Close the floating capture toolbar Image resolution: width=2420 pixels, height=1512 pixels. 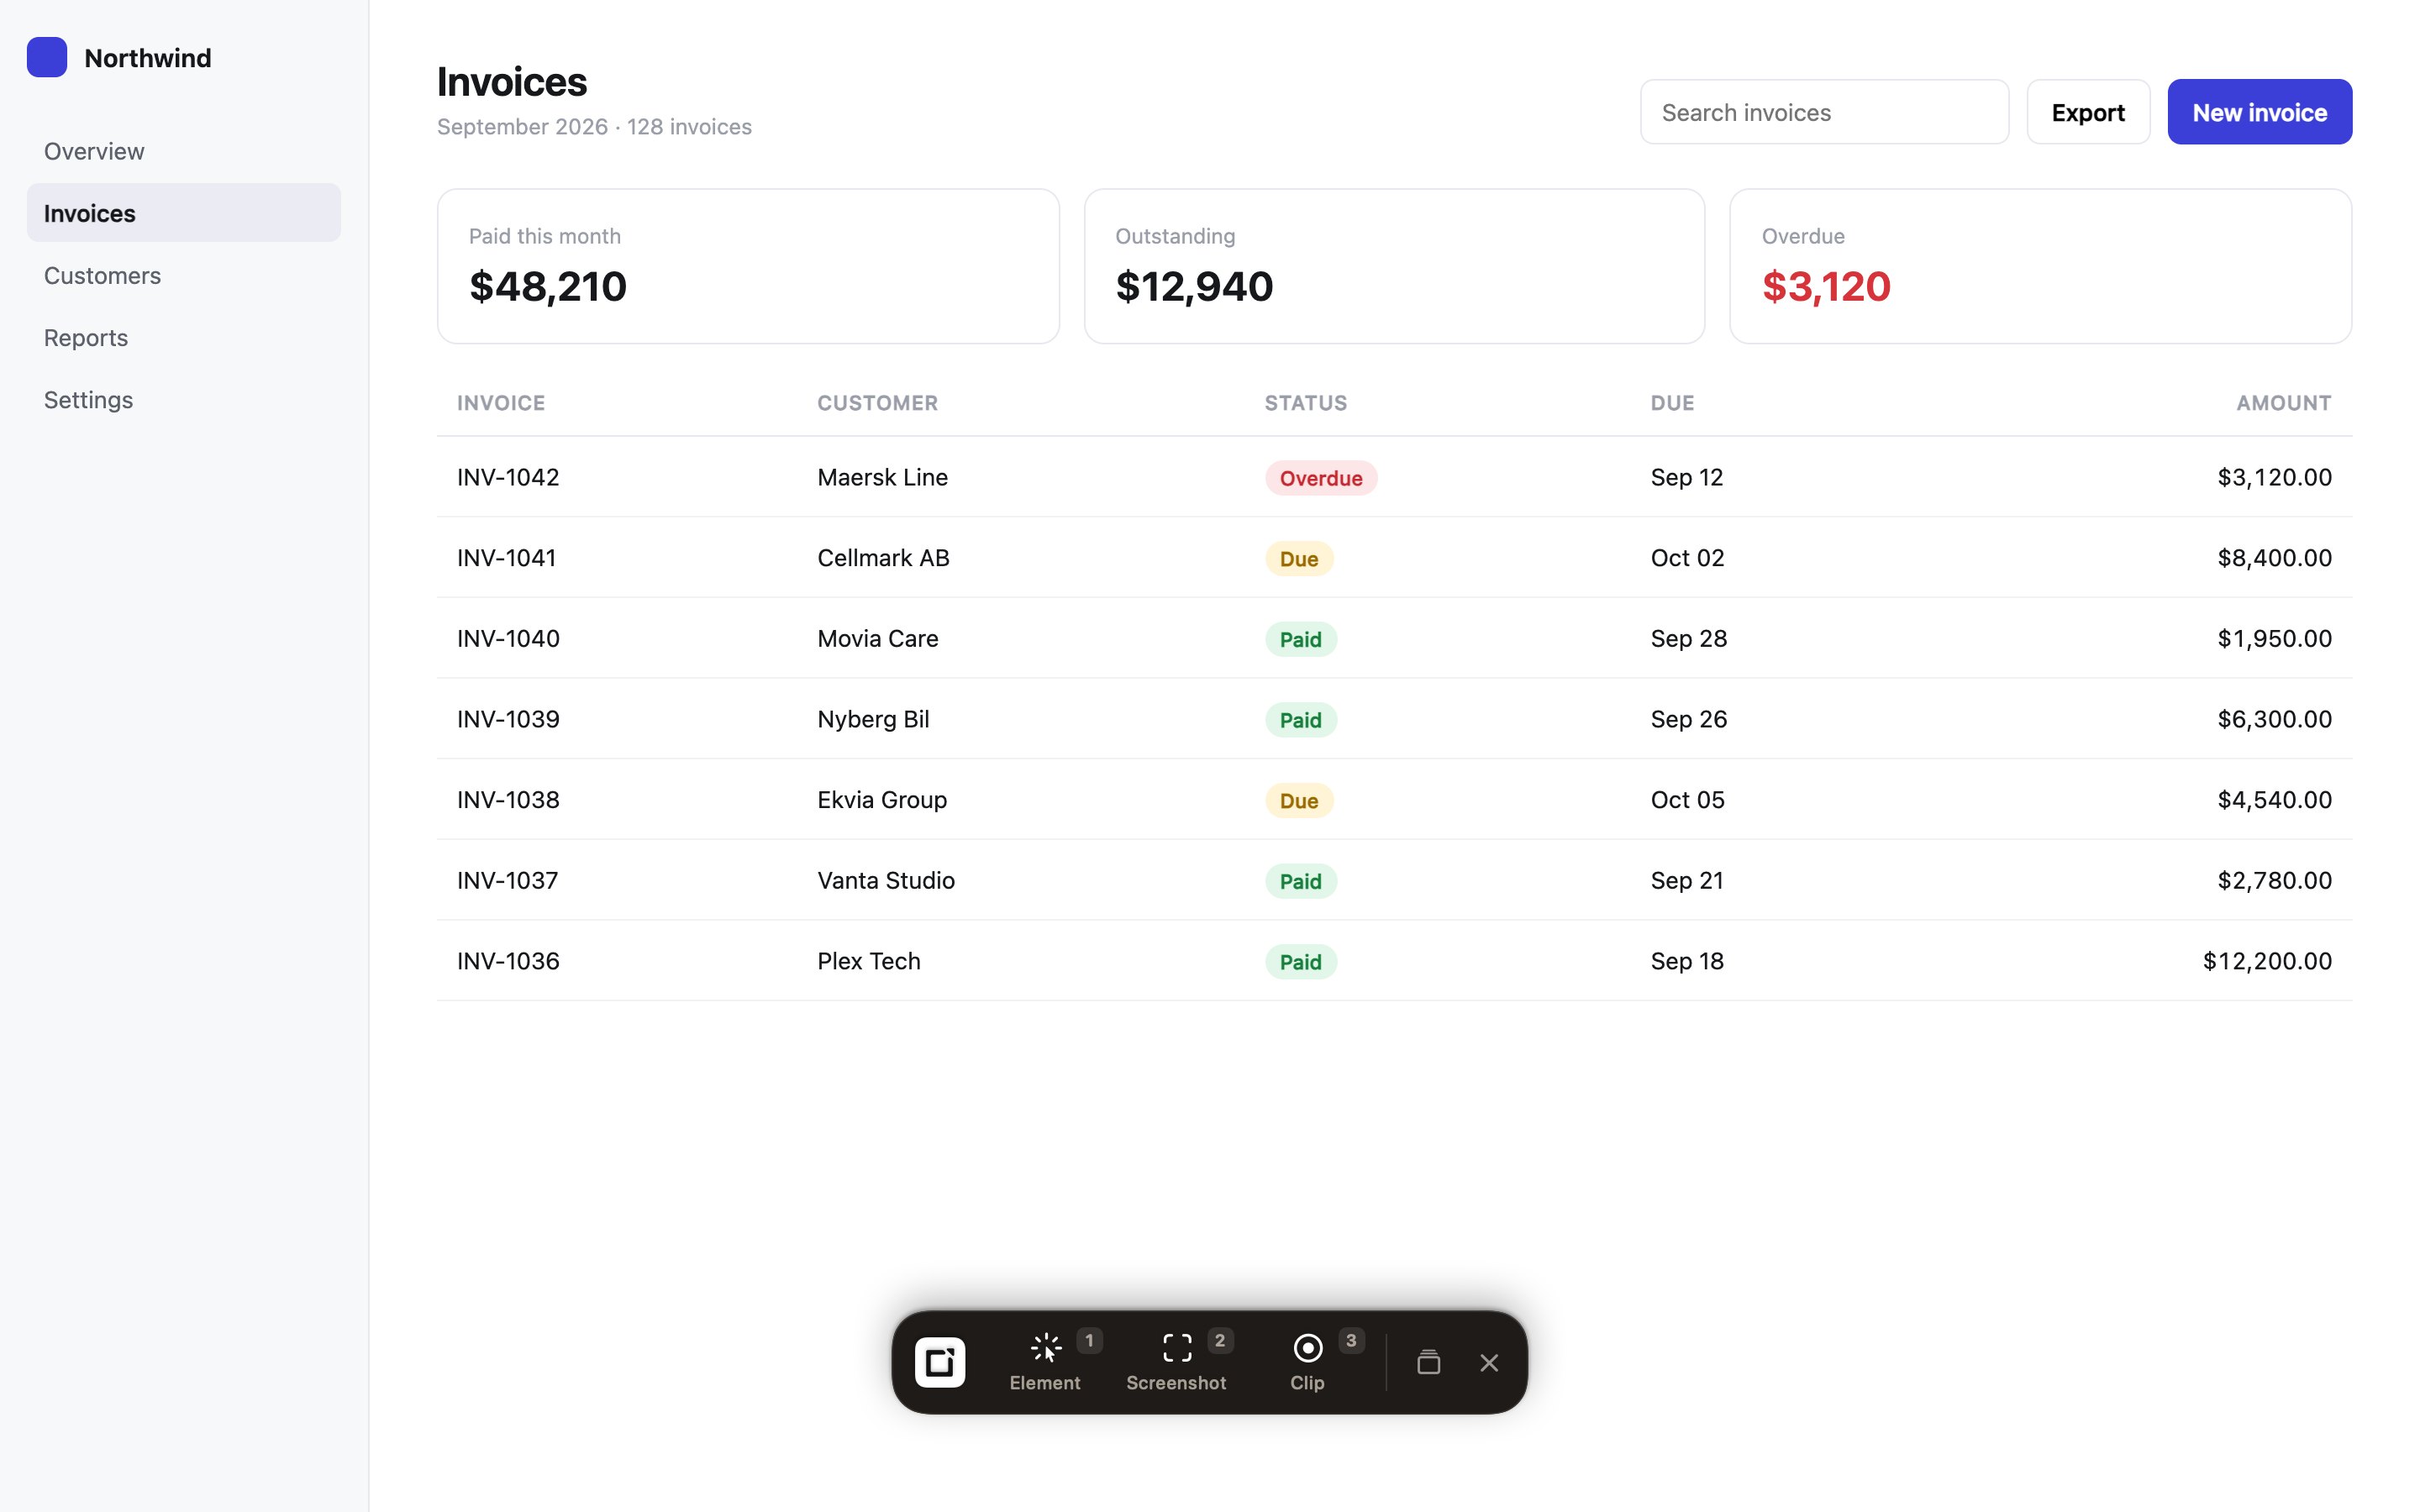[x=1489, y=1362]
